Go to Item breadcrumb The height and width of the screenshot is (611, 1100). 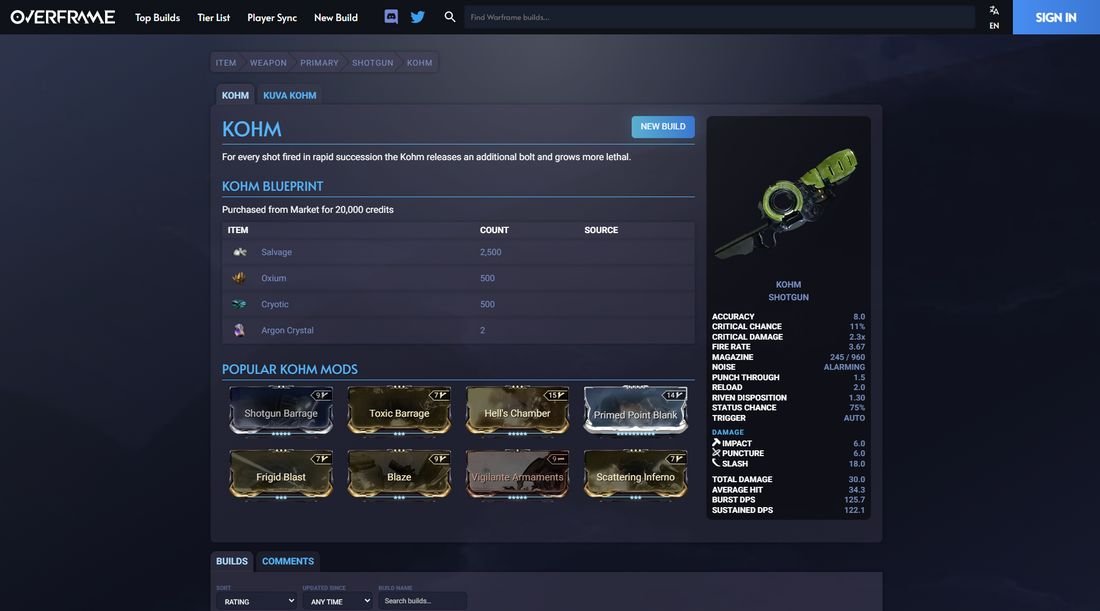point(226,62)
